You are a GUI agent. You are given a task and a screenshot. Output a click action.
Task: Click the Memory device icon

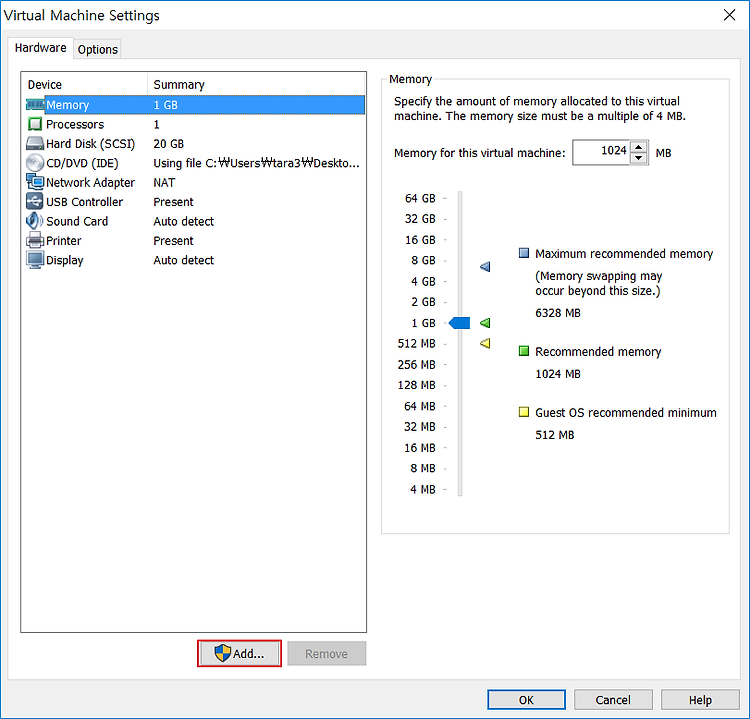35,105
